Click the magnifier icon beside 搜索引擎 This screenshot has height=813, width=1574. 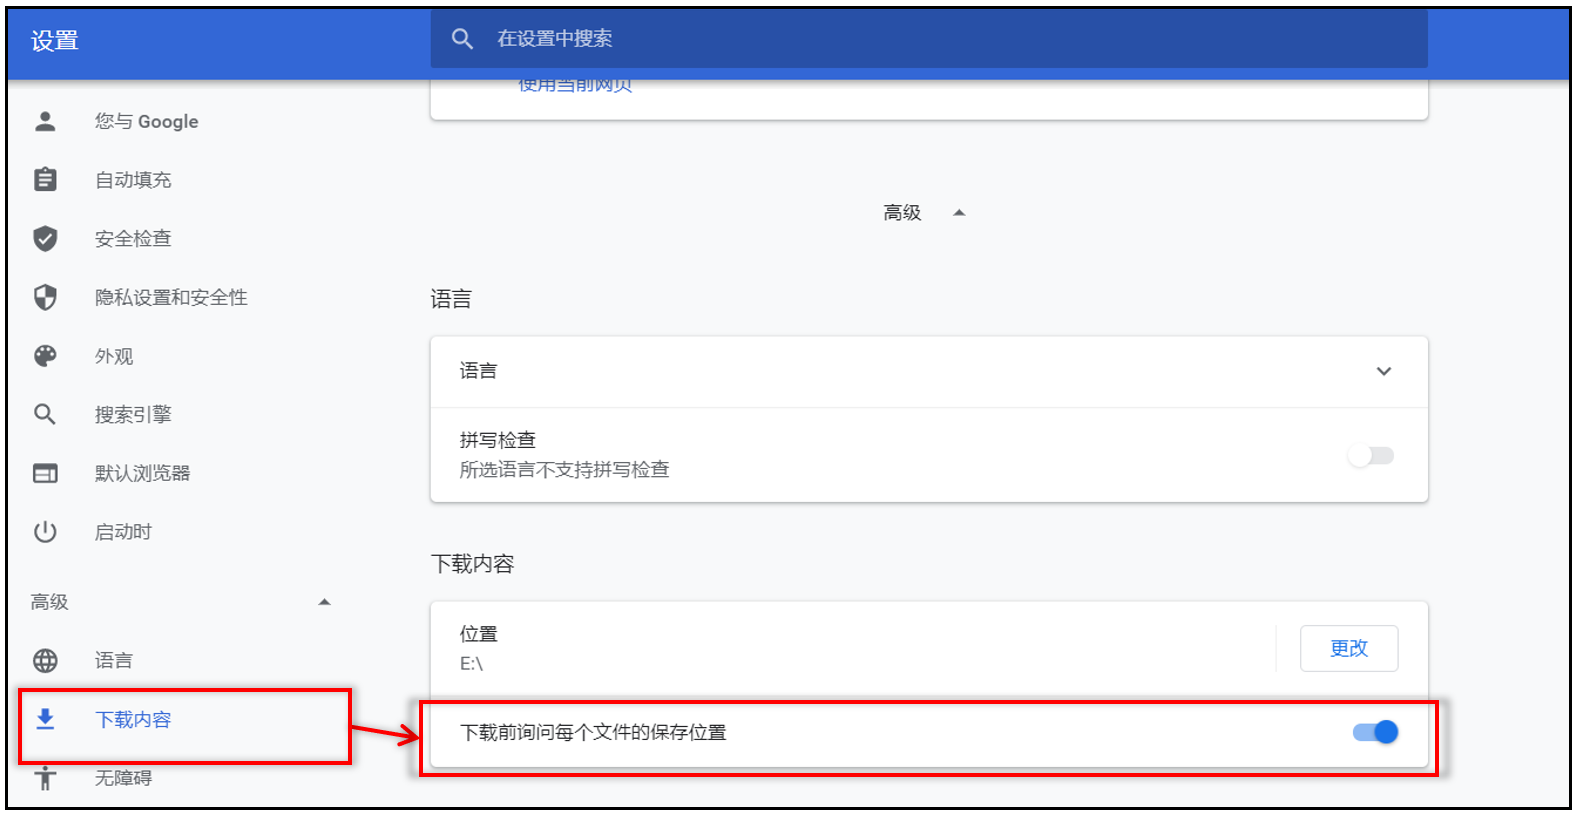click(x=45, y=414)
